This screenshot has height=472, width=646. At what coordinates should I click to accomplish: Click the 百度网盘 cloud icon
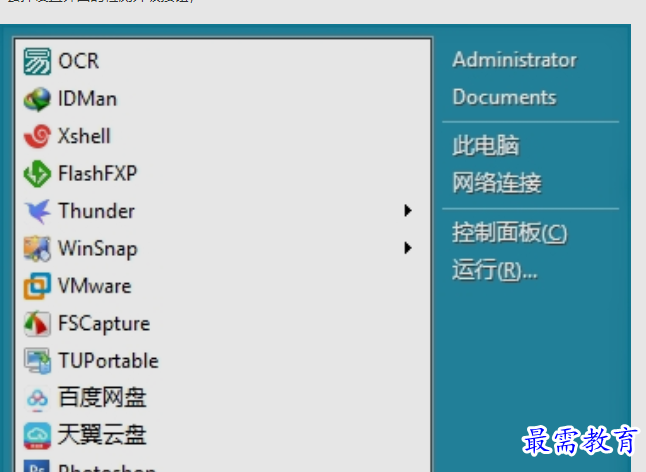click(x=37, y=398)
